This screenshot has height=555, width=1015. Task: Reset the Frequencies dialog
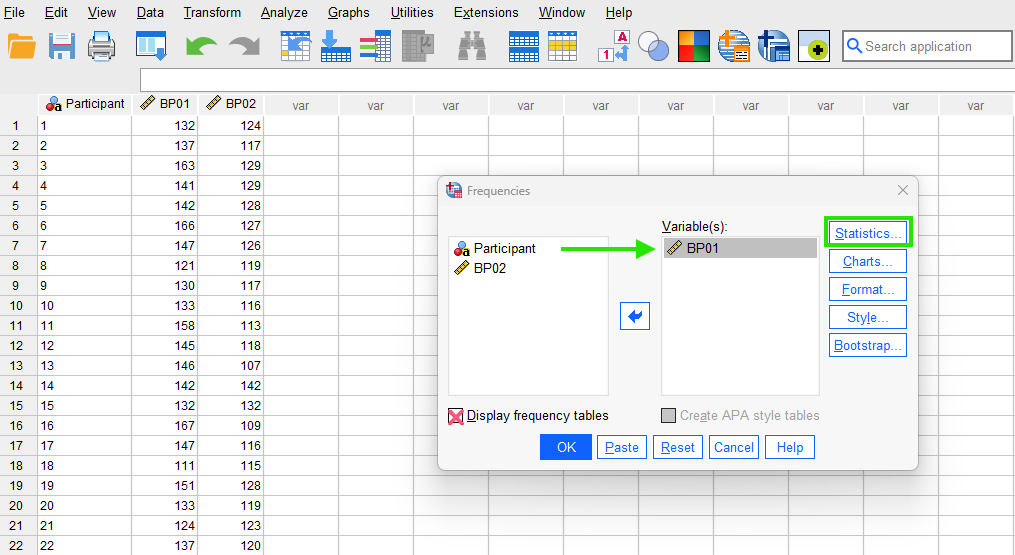pos(678,447)
